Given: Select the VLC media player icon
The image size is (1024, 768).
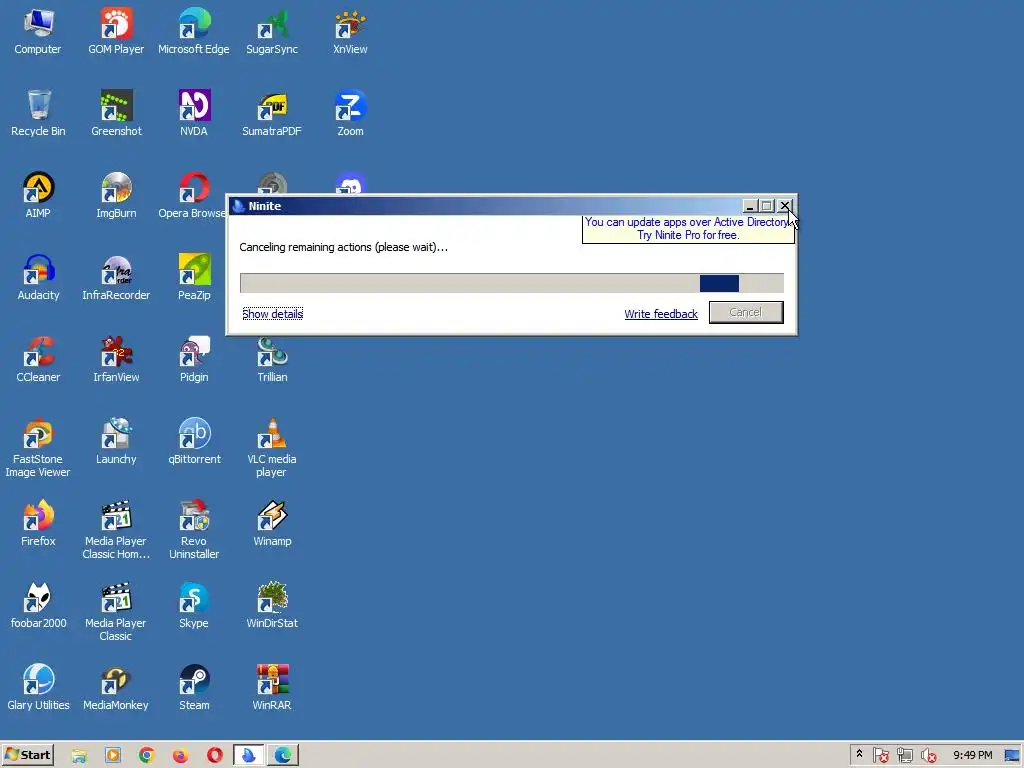Looking at the screenshot, I should point(272,448).
